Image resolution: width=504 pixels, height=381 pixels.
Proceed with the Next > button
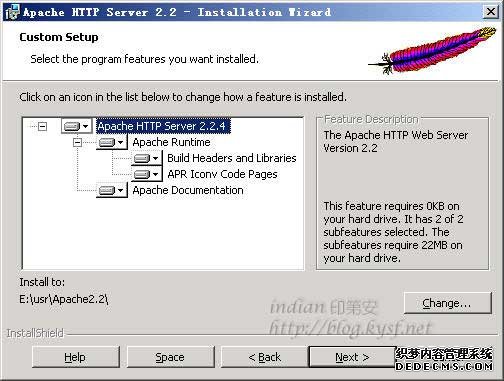tap(352, 357)
